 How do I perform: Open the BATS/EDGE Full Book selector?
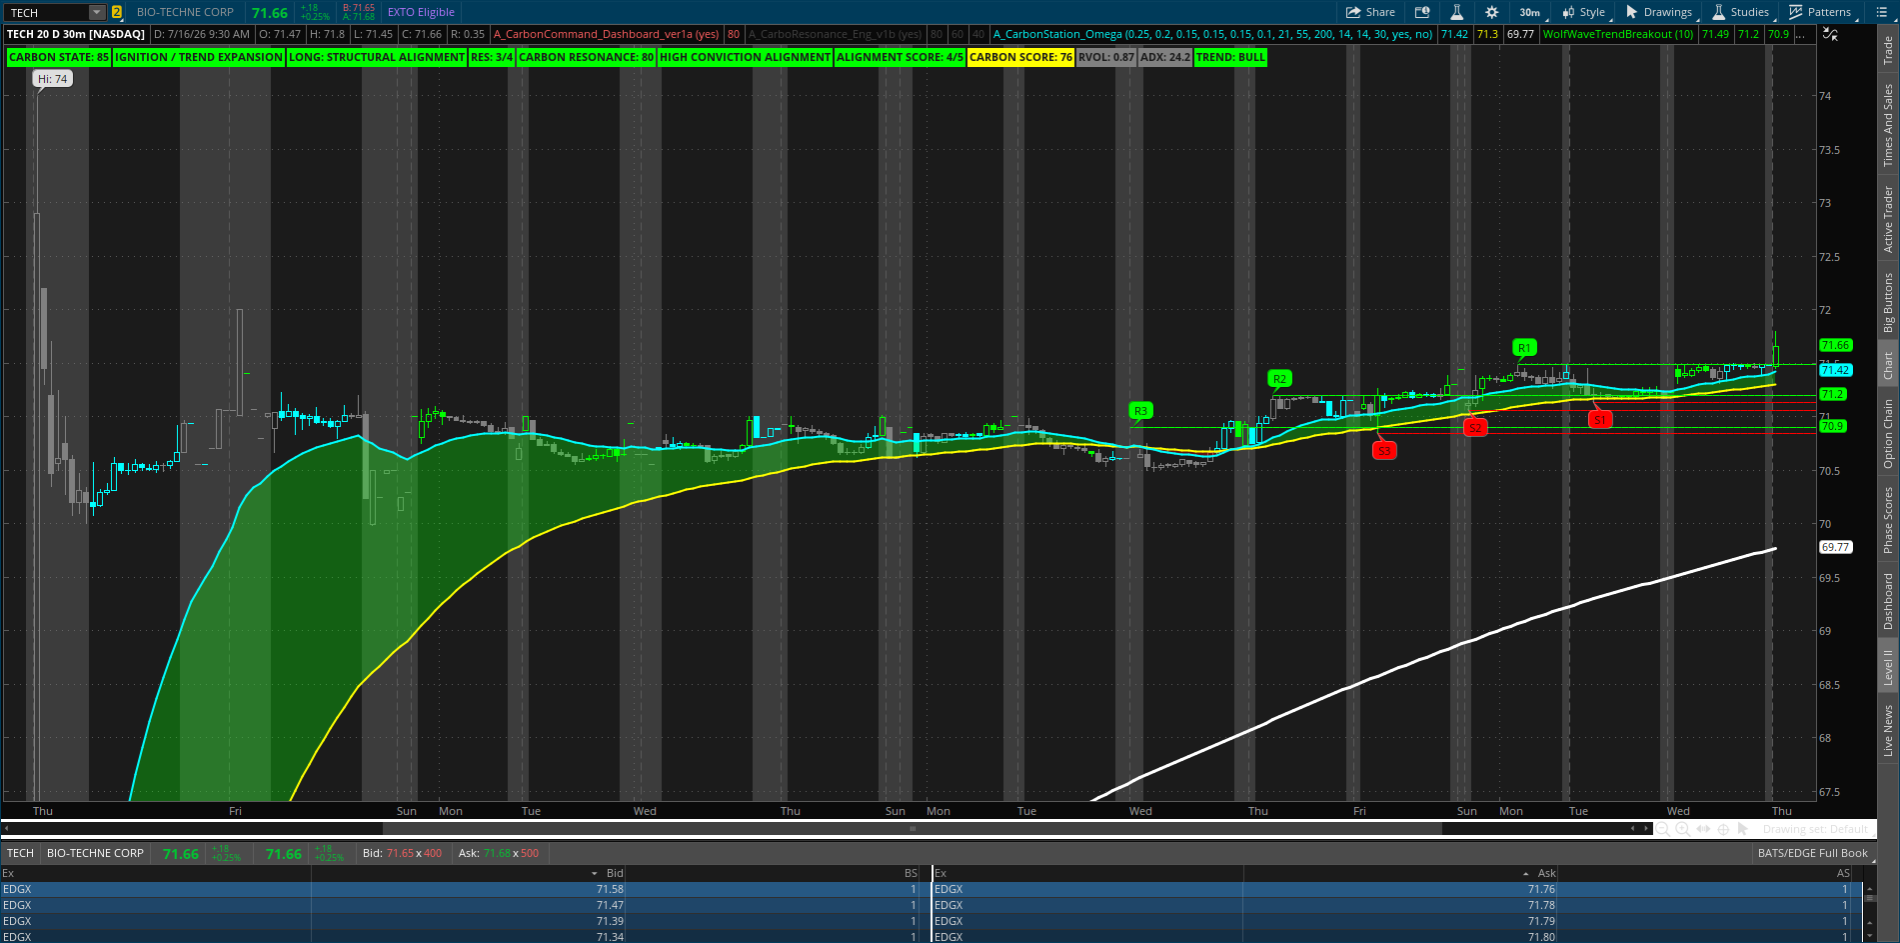1812,853
